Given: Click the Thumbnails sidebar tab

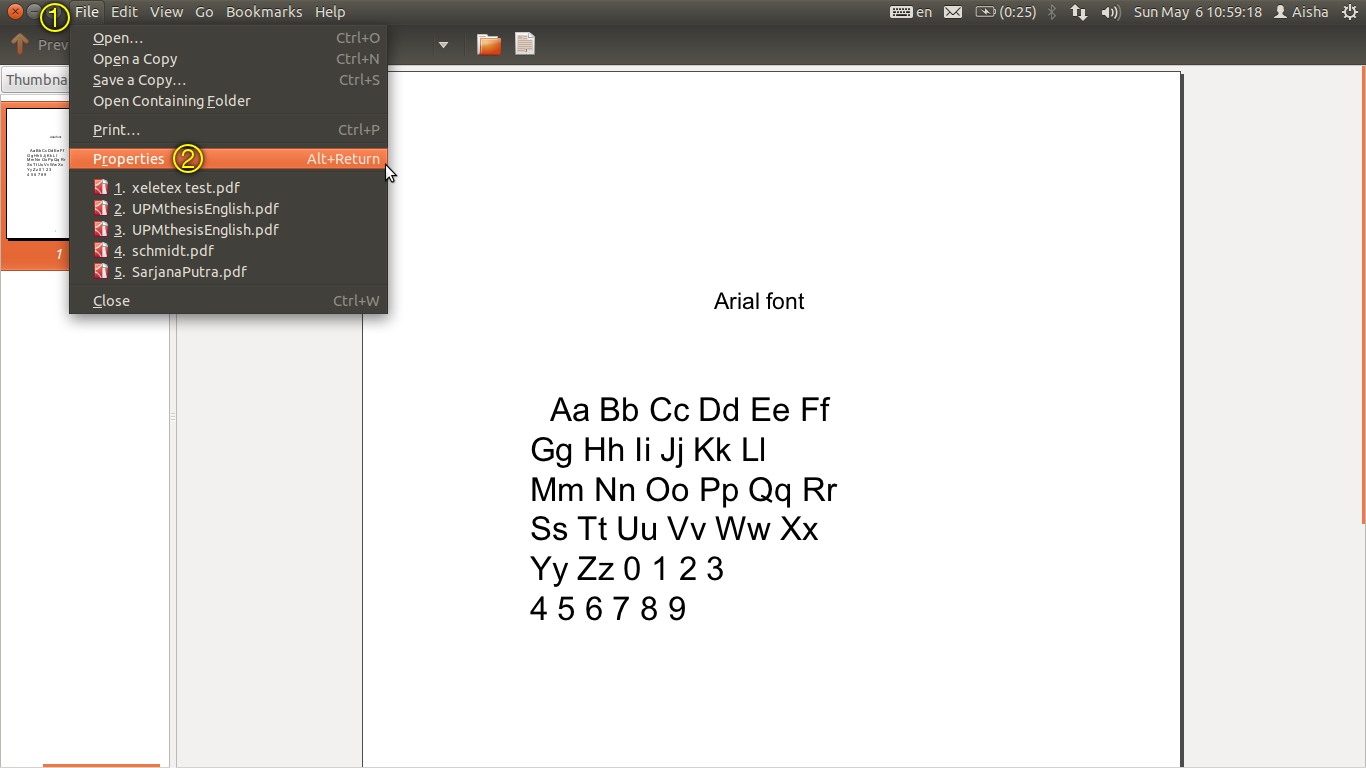Looking at the screenshot, I should (x=37, y=79).
